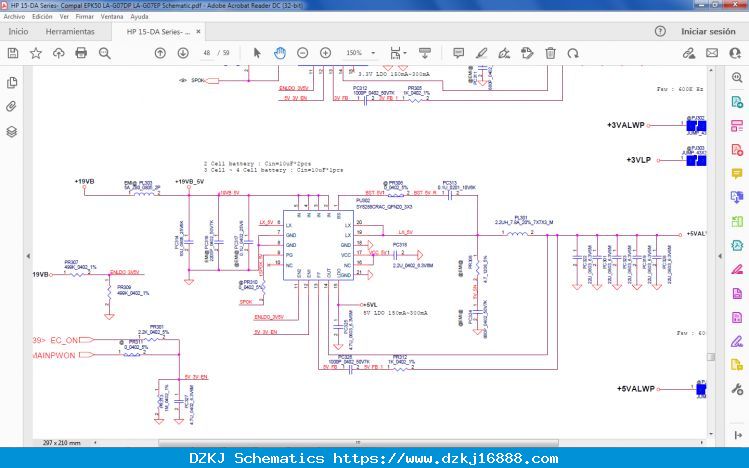The width and height of the screenshot is (749, 468).
Task: Open the Ver menu
Action: coord(64,17)
